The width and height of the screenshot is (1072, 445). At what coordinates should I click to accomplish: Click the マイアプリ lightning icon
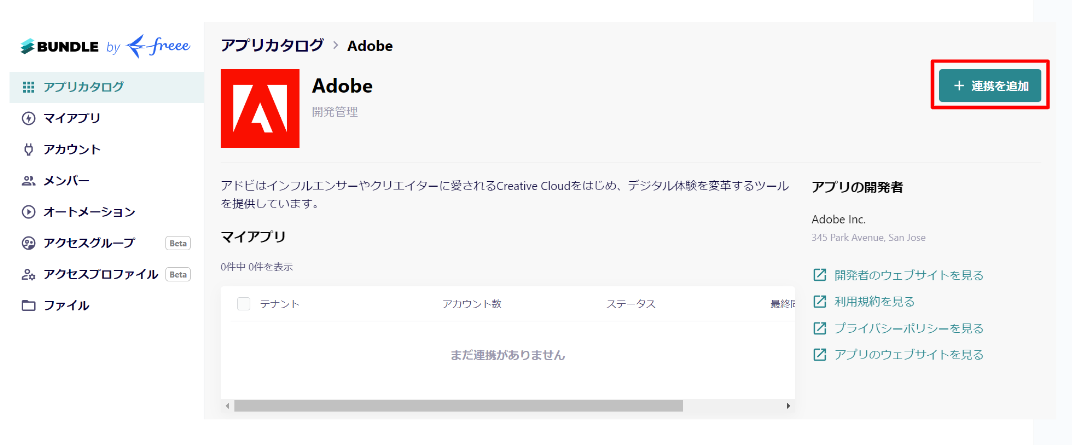point(28,118)
